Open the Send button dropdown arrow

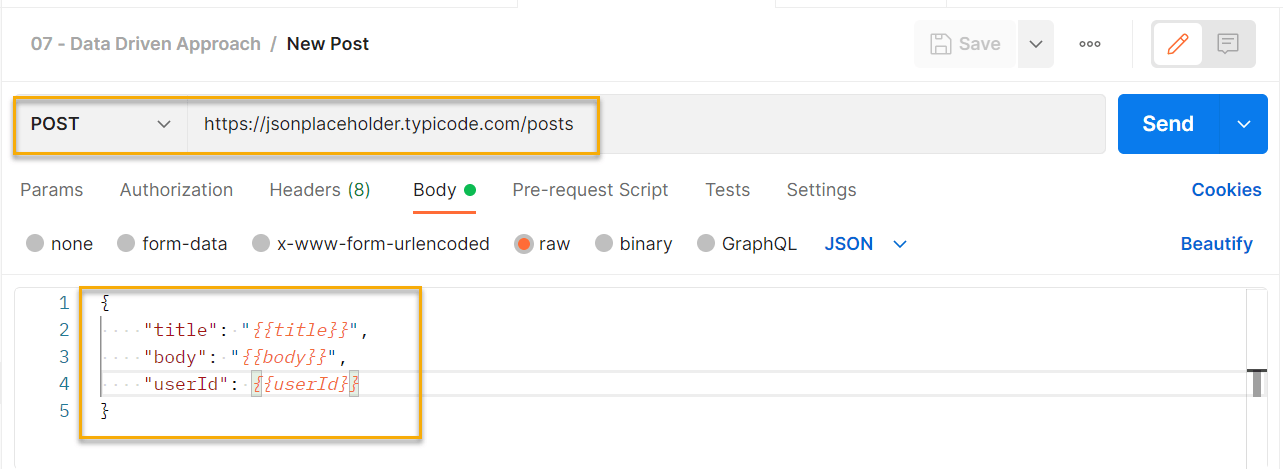tap(1244, 124)
